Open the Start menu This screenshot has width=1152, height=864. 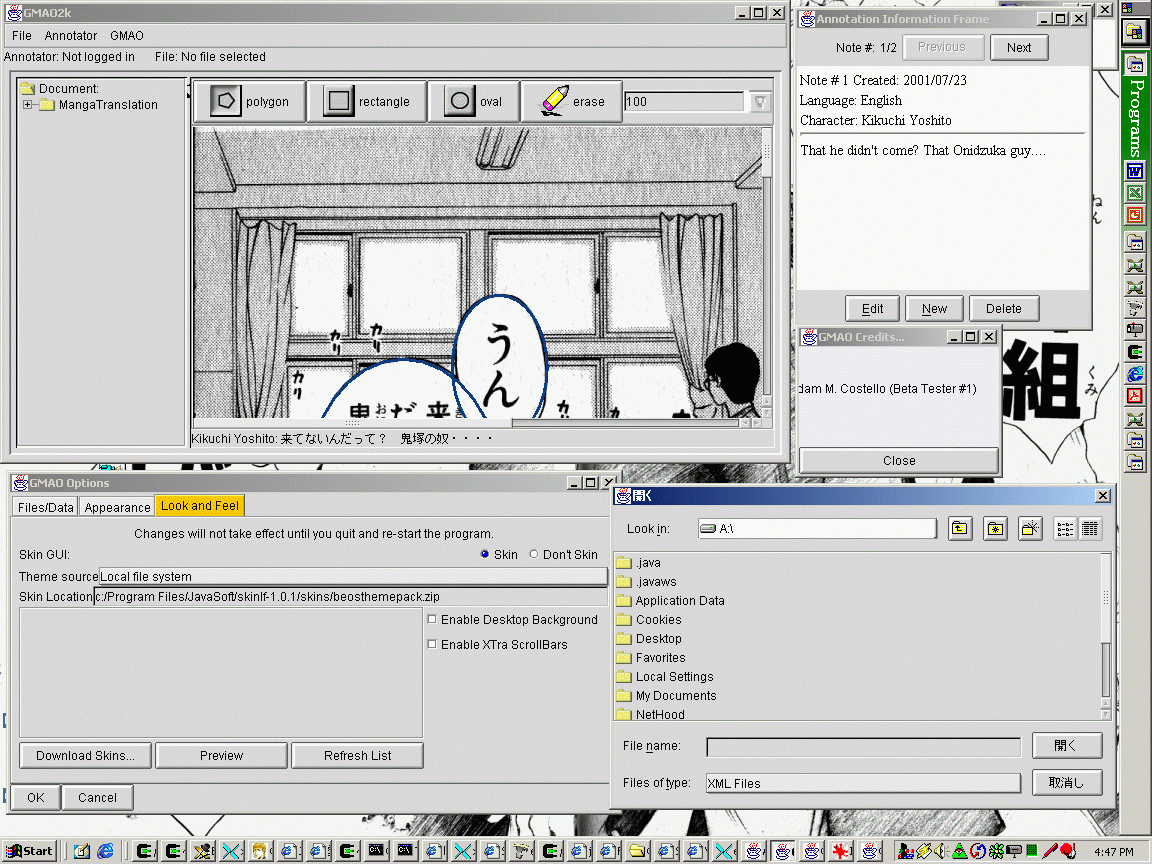30,851
